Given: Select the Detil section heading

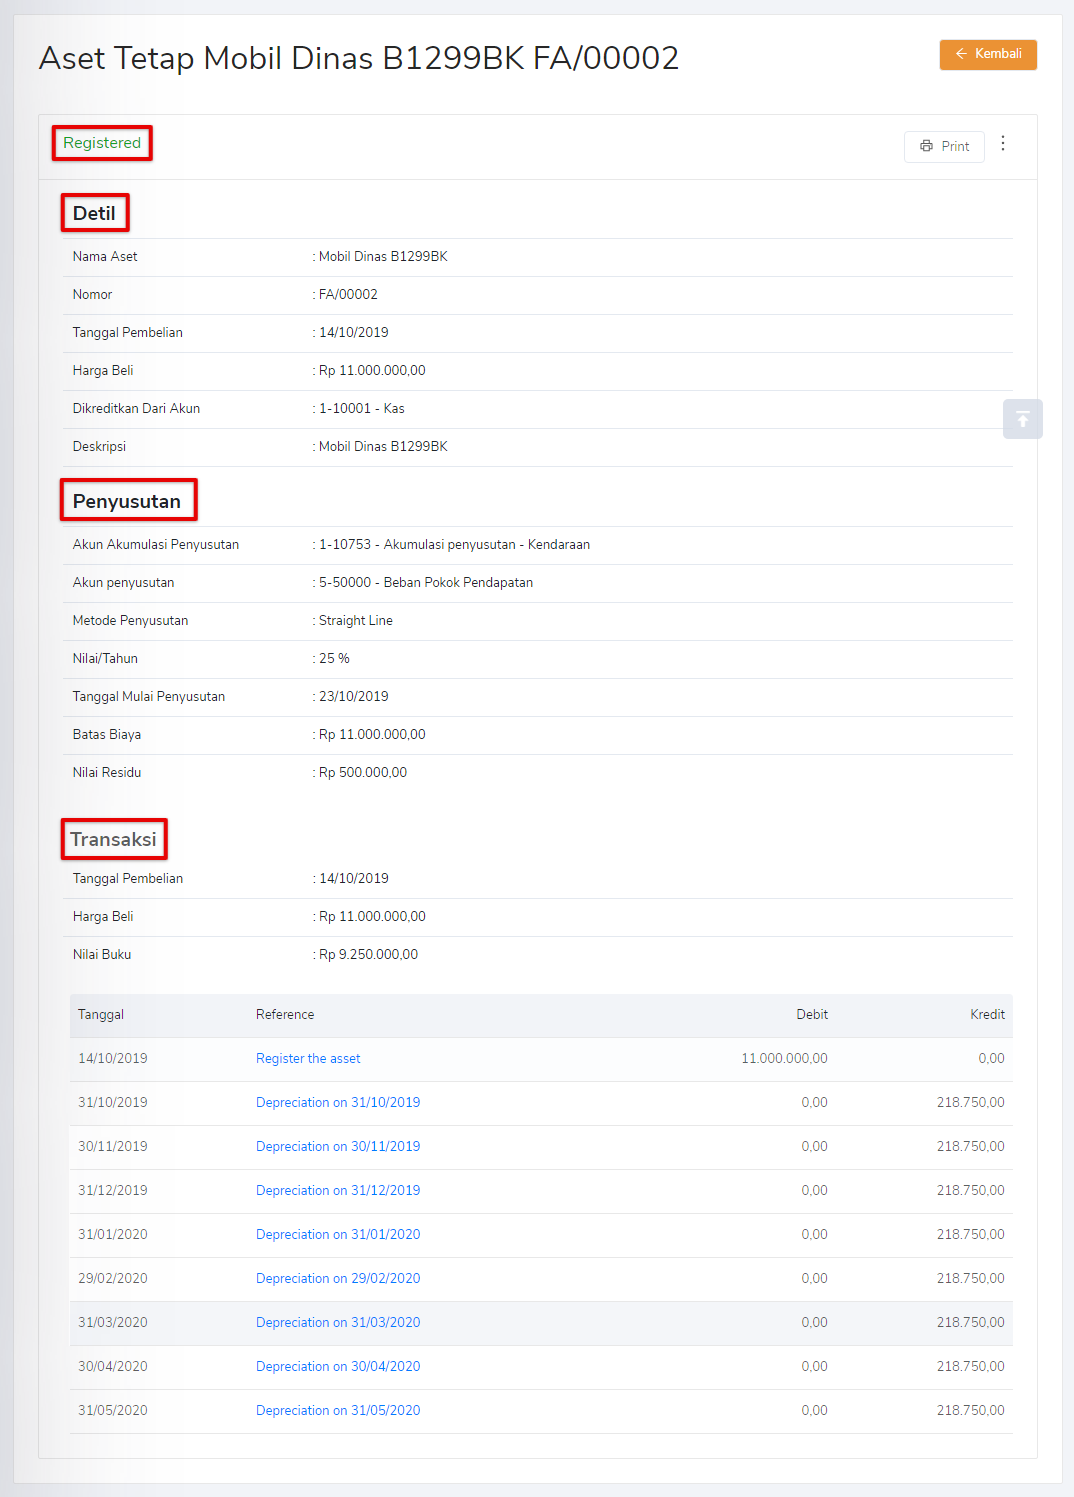Looking at the screenshot, I should [x=94, y=213].
